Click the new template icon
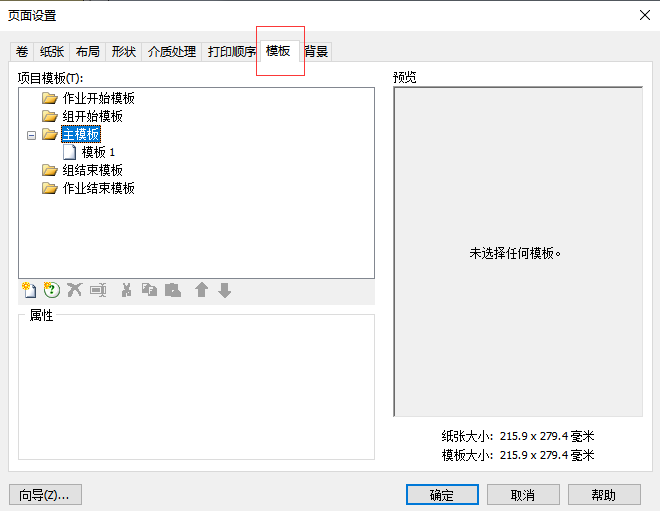The height and width of the screenshot is (511, 660). click(29, 290)
